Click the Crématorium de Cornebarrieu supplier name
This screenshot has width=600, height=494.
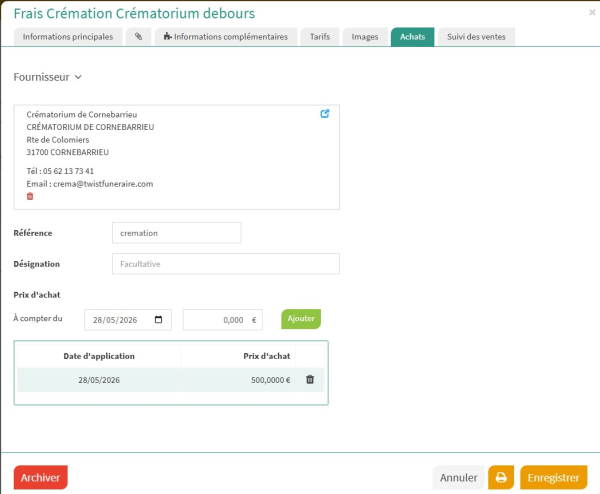82,114
